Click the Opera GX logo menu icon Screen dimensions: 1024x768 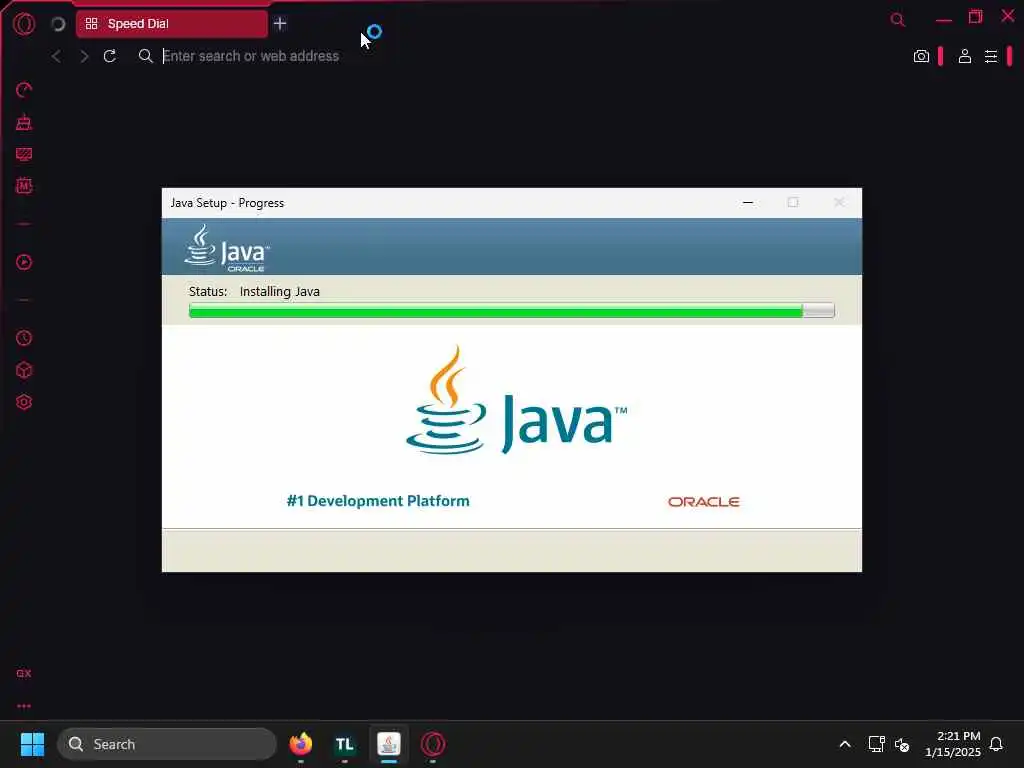24,24
